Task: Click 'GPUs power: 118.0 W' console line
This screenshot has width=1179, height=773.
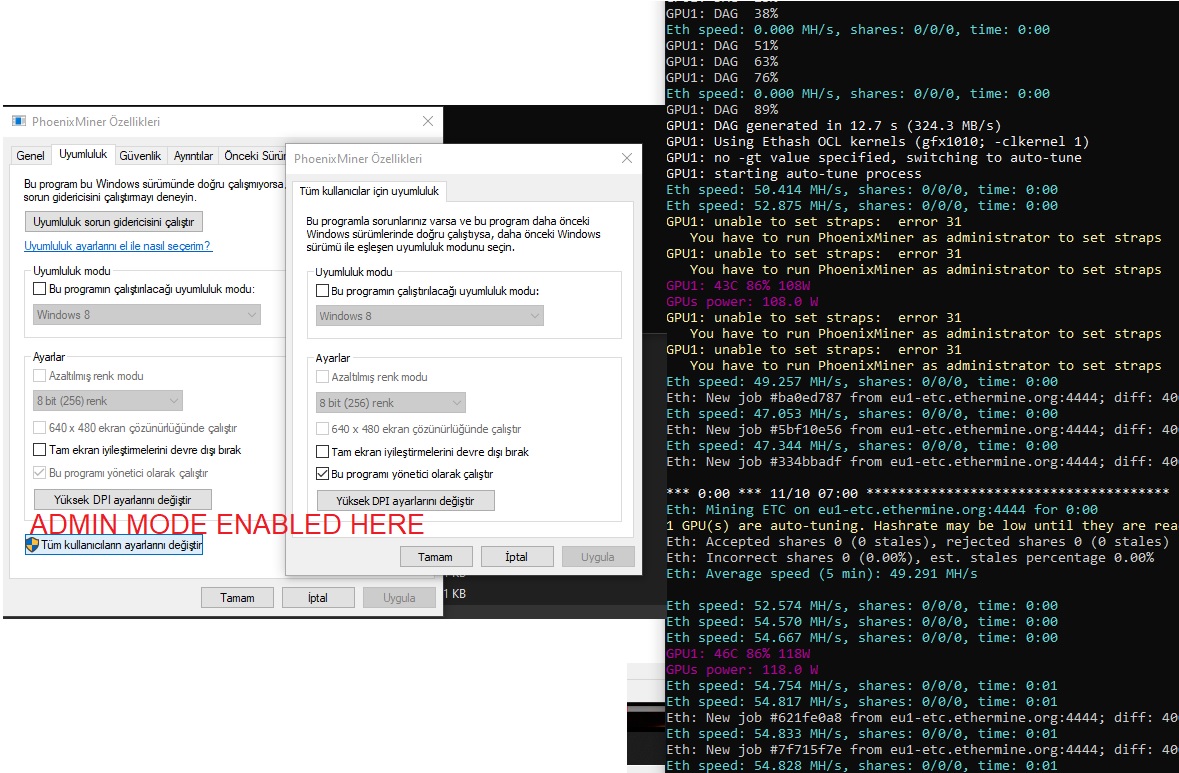Action: point(742,669)
